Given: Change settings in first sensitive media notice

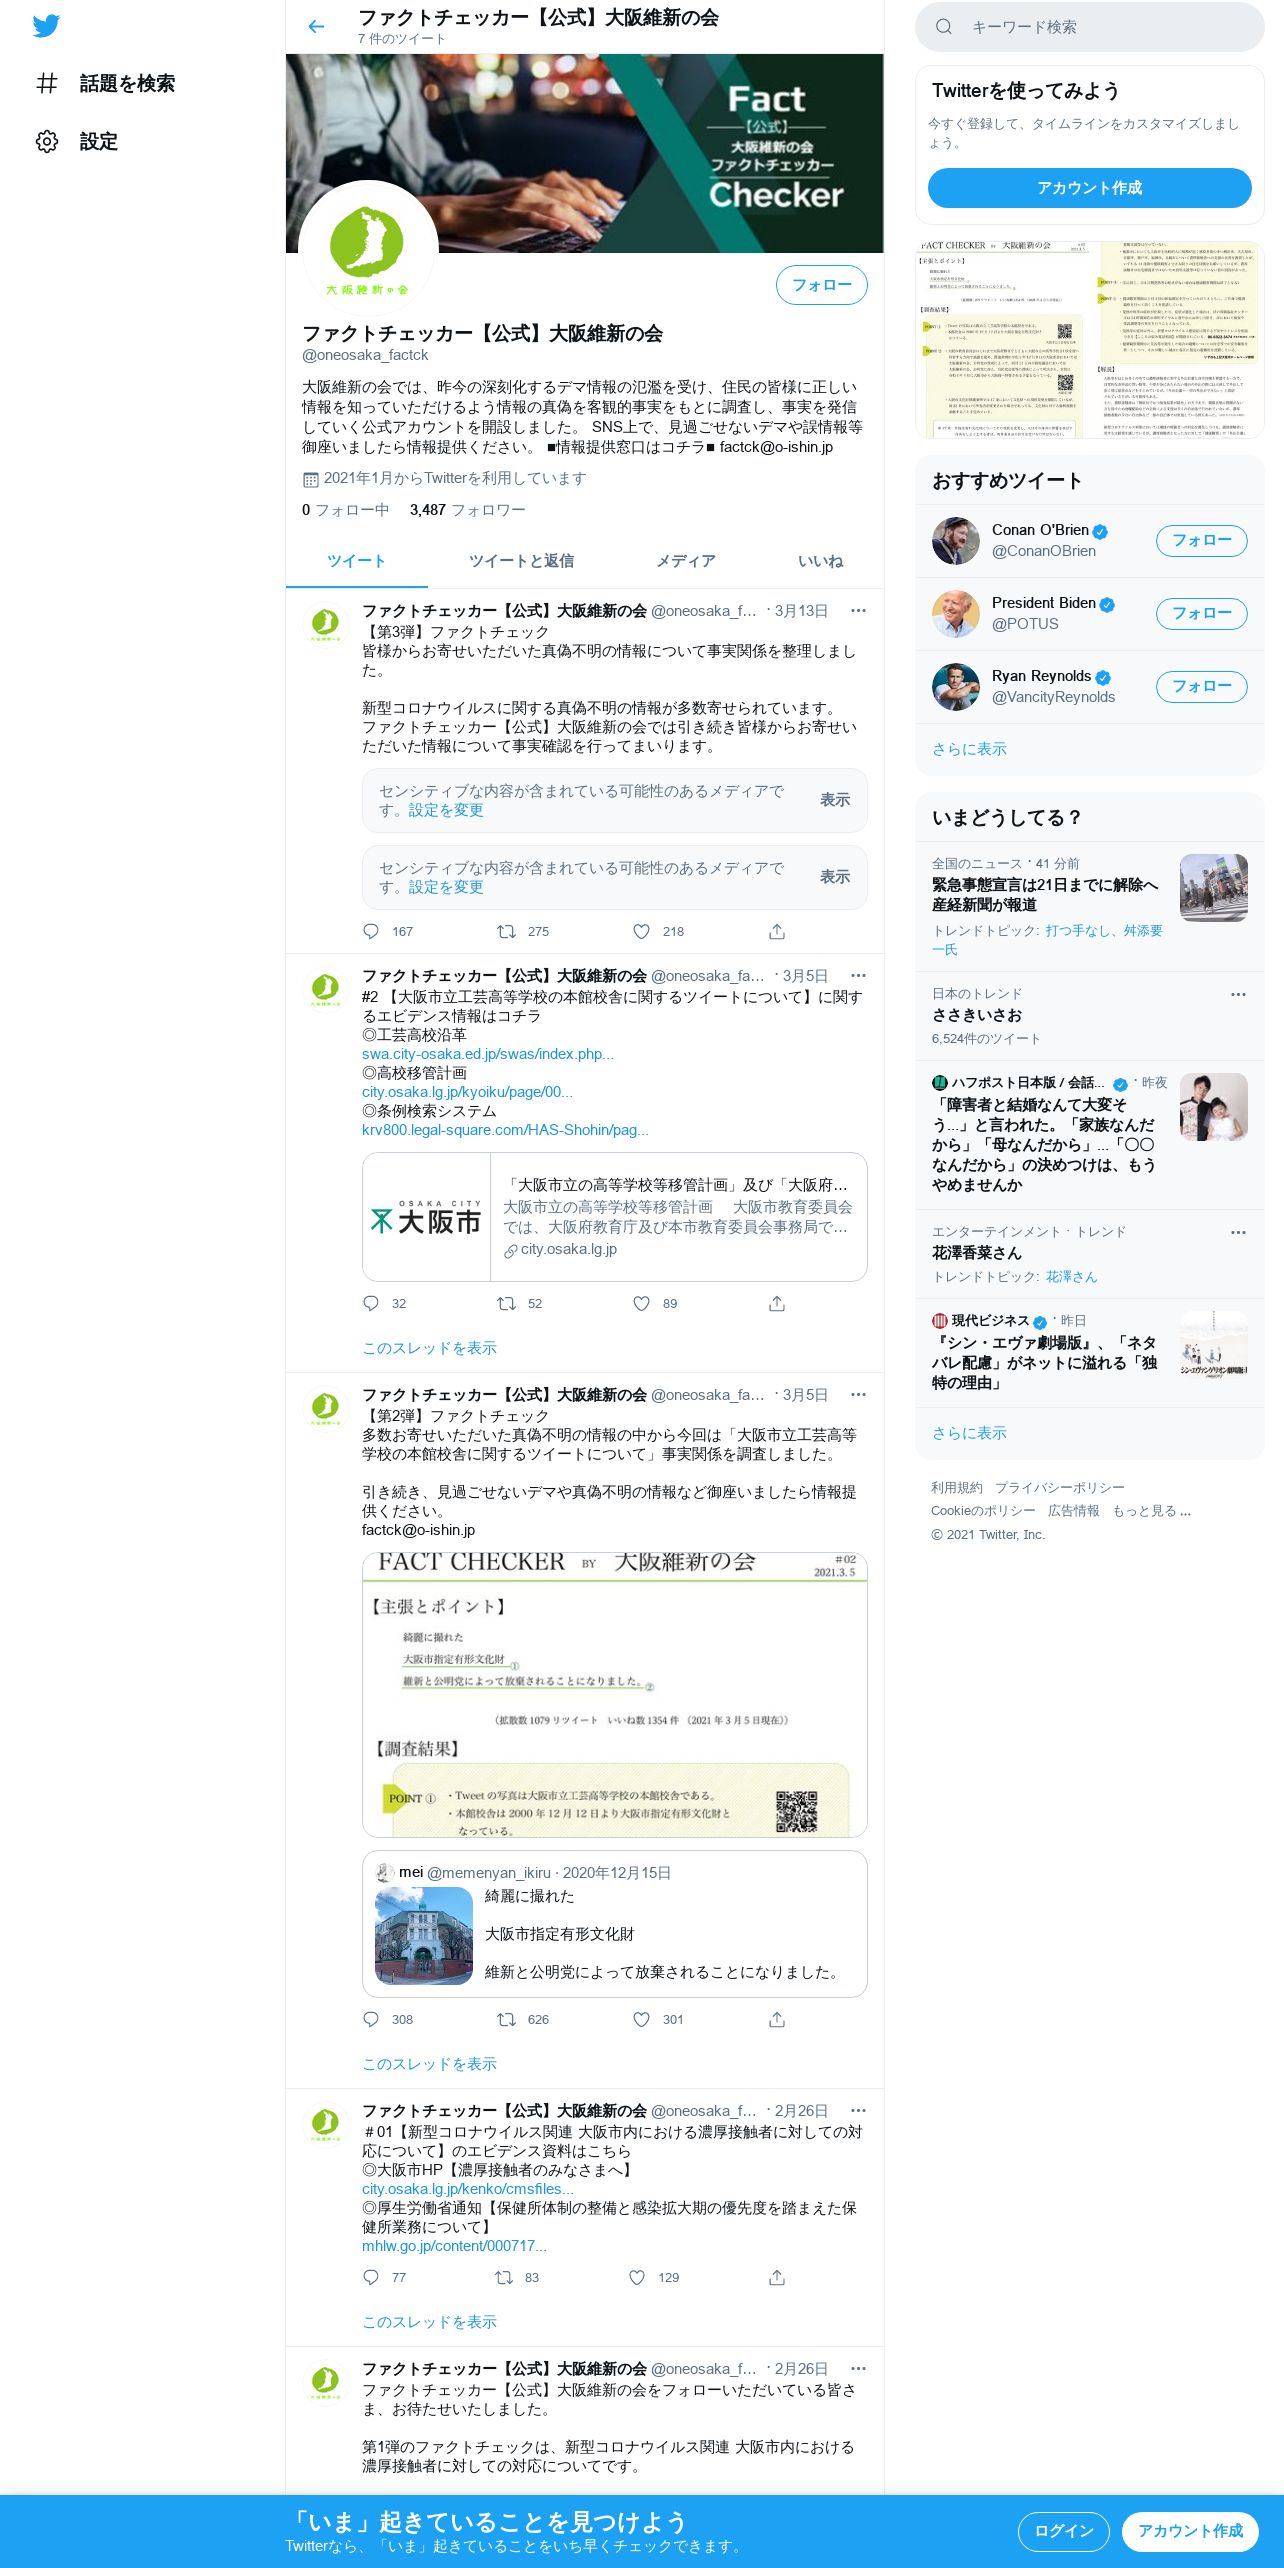Looking at the screenshot, I should tap(445, 810).
